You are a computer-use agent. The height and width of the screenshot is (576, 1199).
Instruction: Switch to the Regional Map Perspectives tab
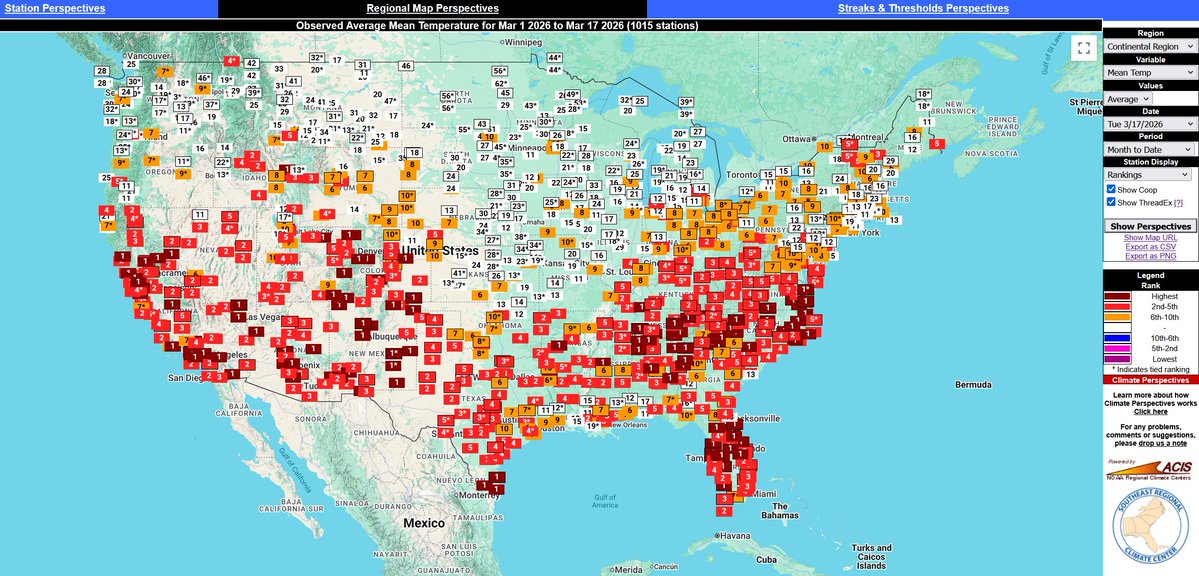click(433, 8)
